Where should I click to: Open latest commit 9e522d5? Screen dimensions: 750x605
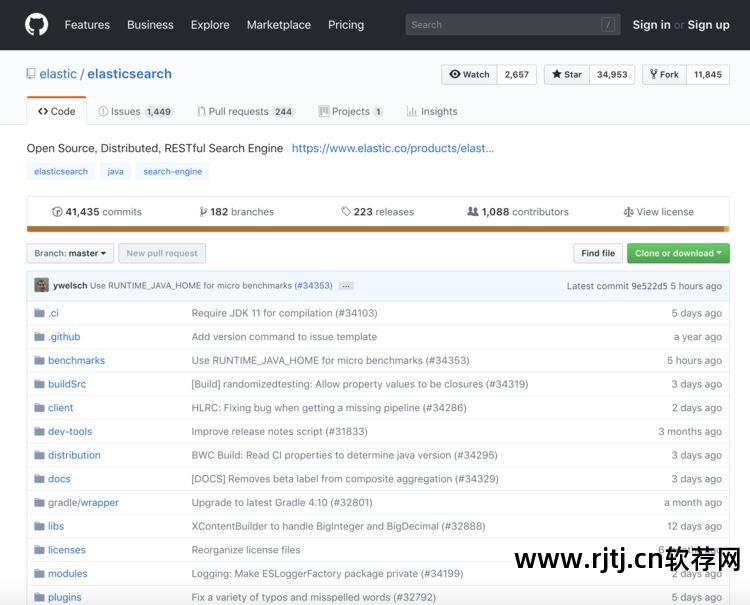click(x=649, y=286)
